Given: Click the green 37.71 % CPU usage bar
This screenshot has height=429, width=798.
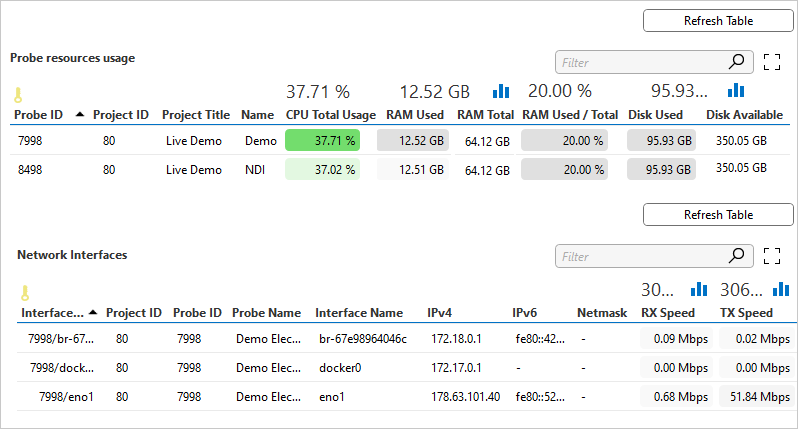Looking at the screenshot, I should [328, 141].
